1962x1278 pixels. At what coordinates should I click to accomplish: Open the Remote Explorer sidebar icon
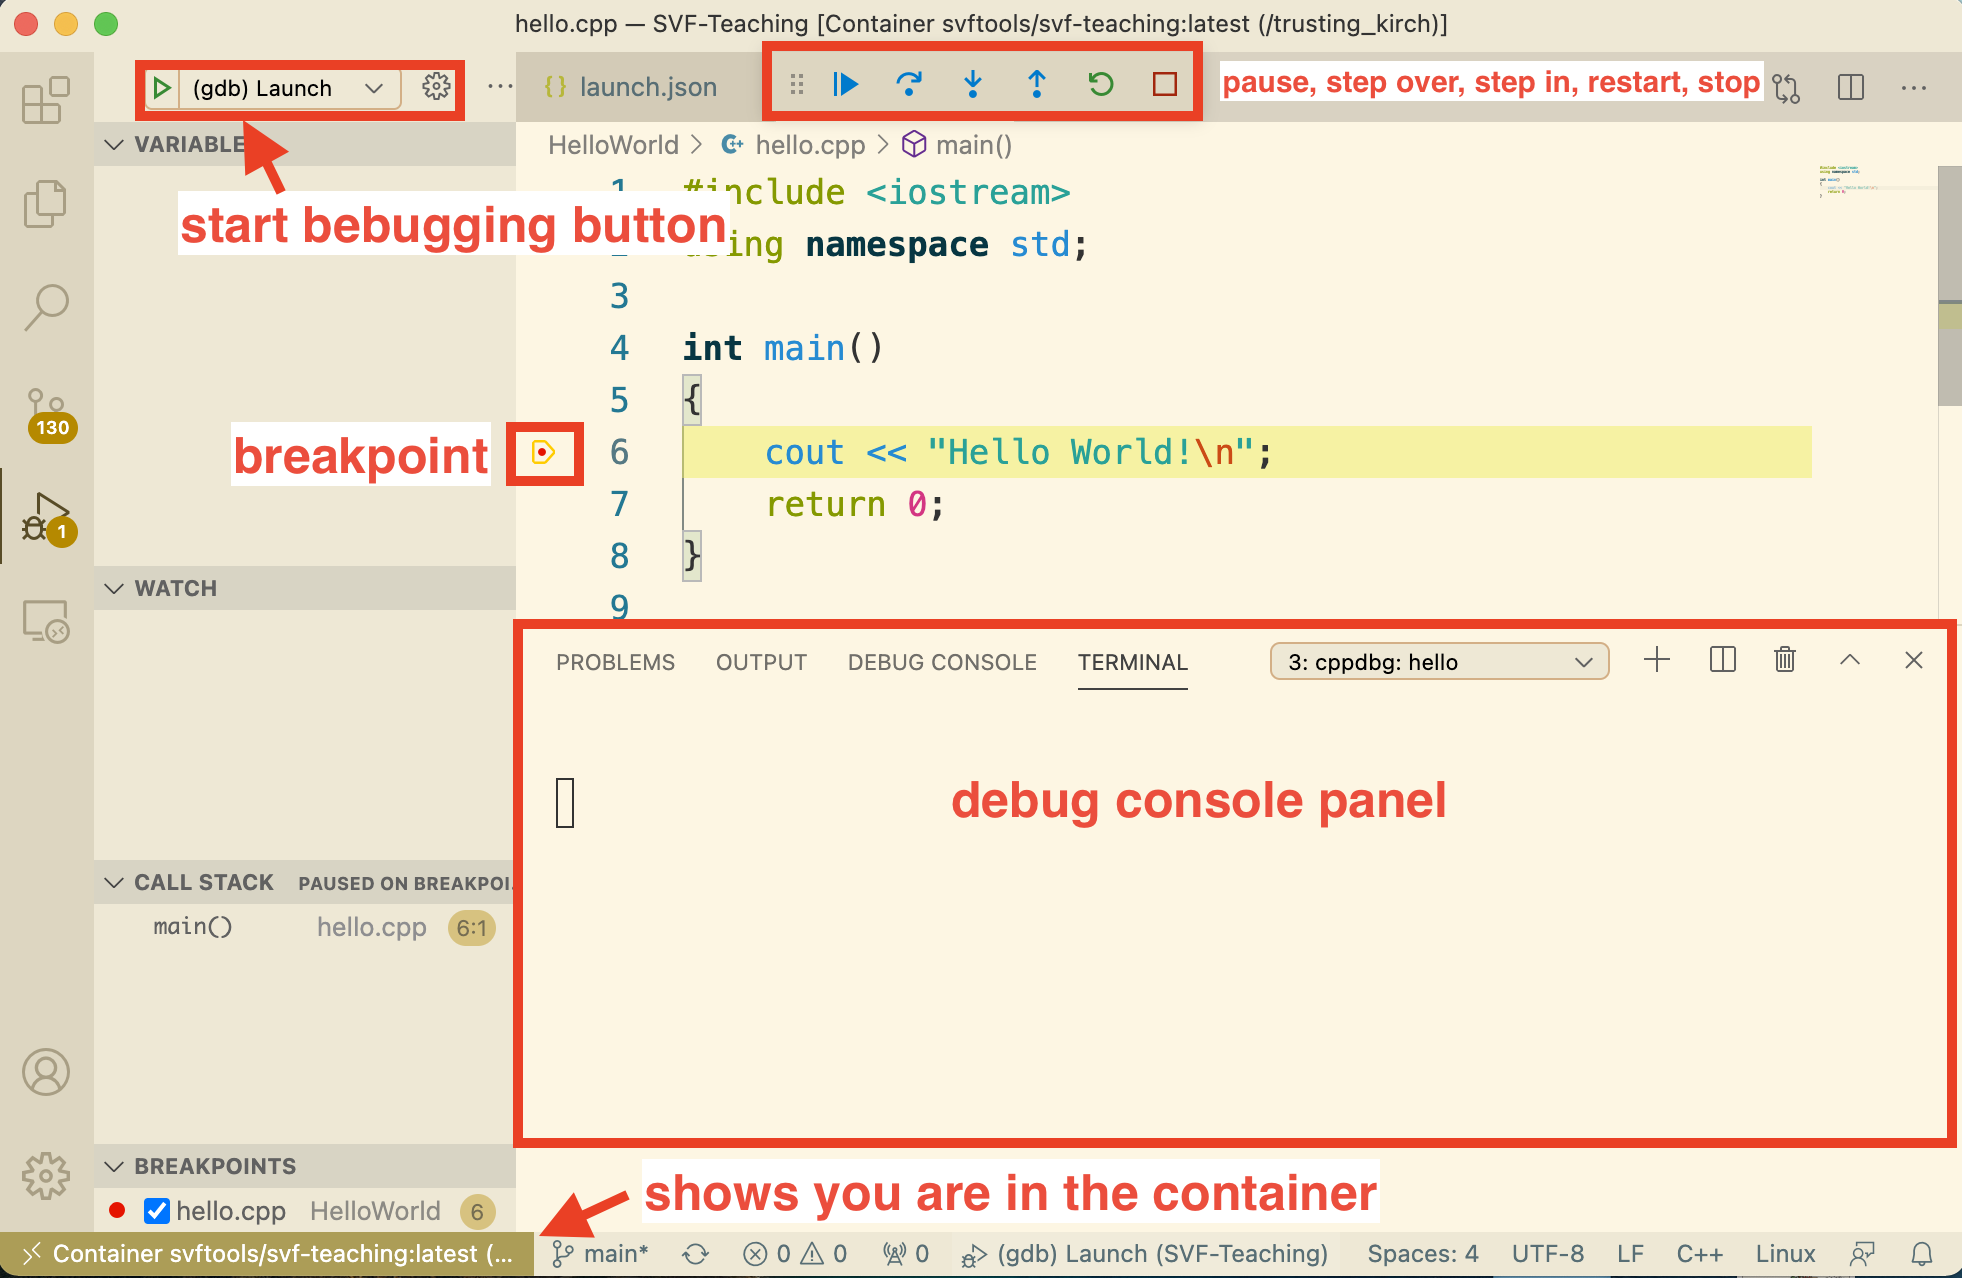click(x=46, y=622)
